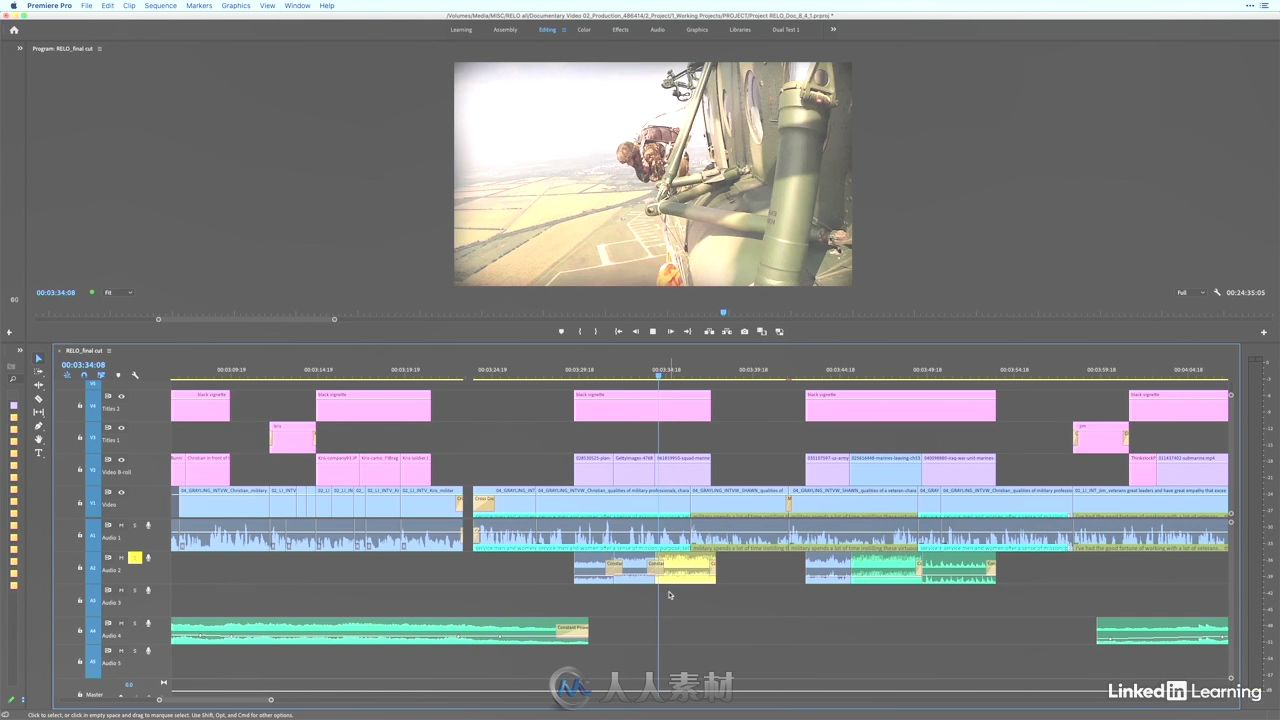Expand project panel chevrons near timeline

pyautogui.click(x=19, y=351)
